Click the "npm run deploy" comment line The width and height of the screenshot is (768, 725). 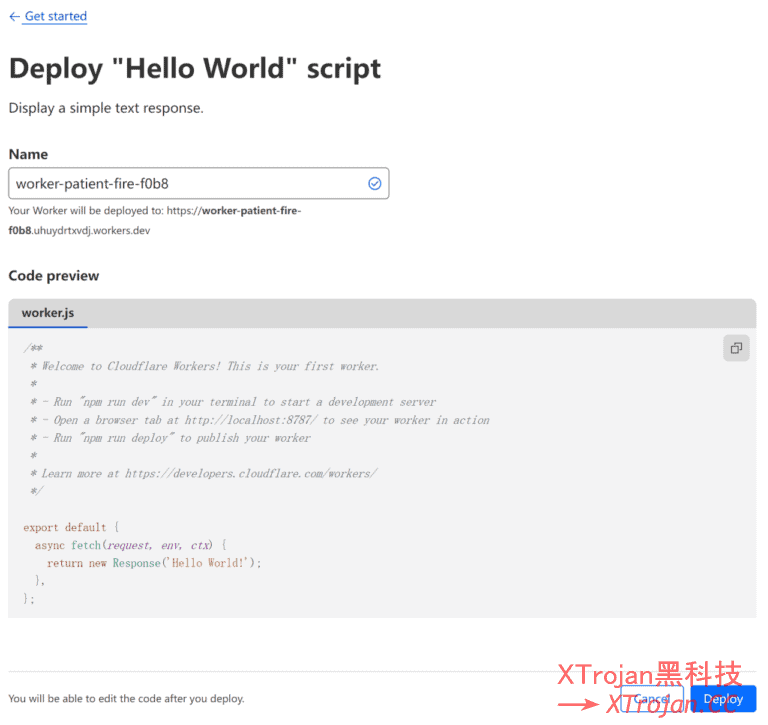pyautogui.click(x=170, y=438)
